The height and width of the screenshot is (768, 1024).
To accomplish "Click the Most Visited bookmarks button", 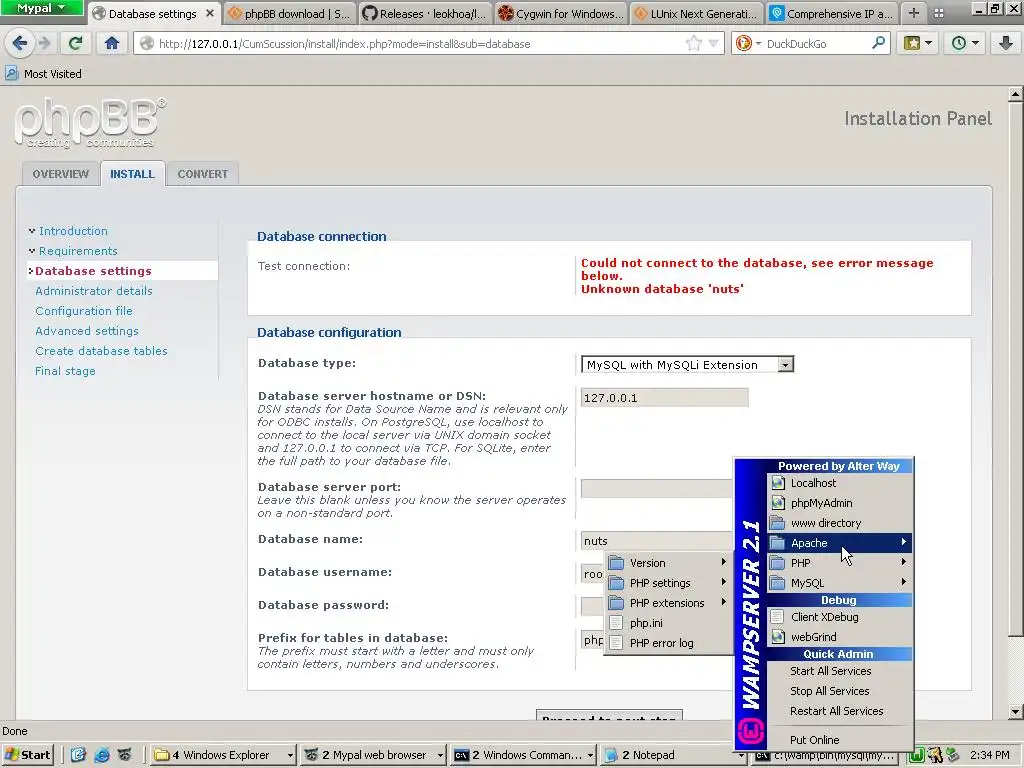I will click(44, 74).
